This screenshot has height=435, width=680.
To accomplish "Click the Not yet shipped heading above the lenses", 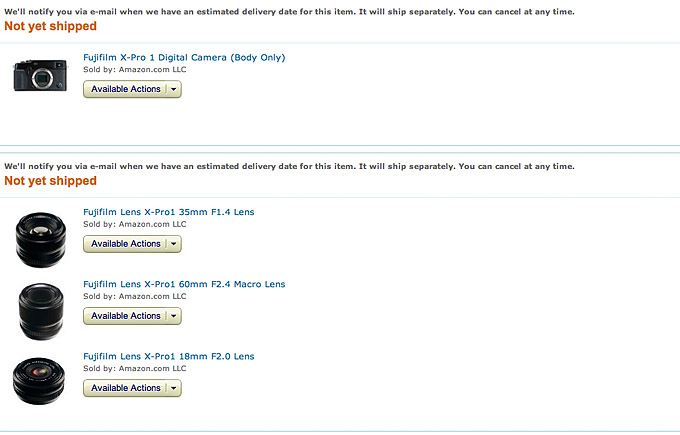I will click(50, 181).
